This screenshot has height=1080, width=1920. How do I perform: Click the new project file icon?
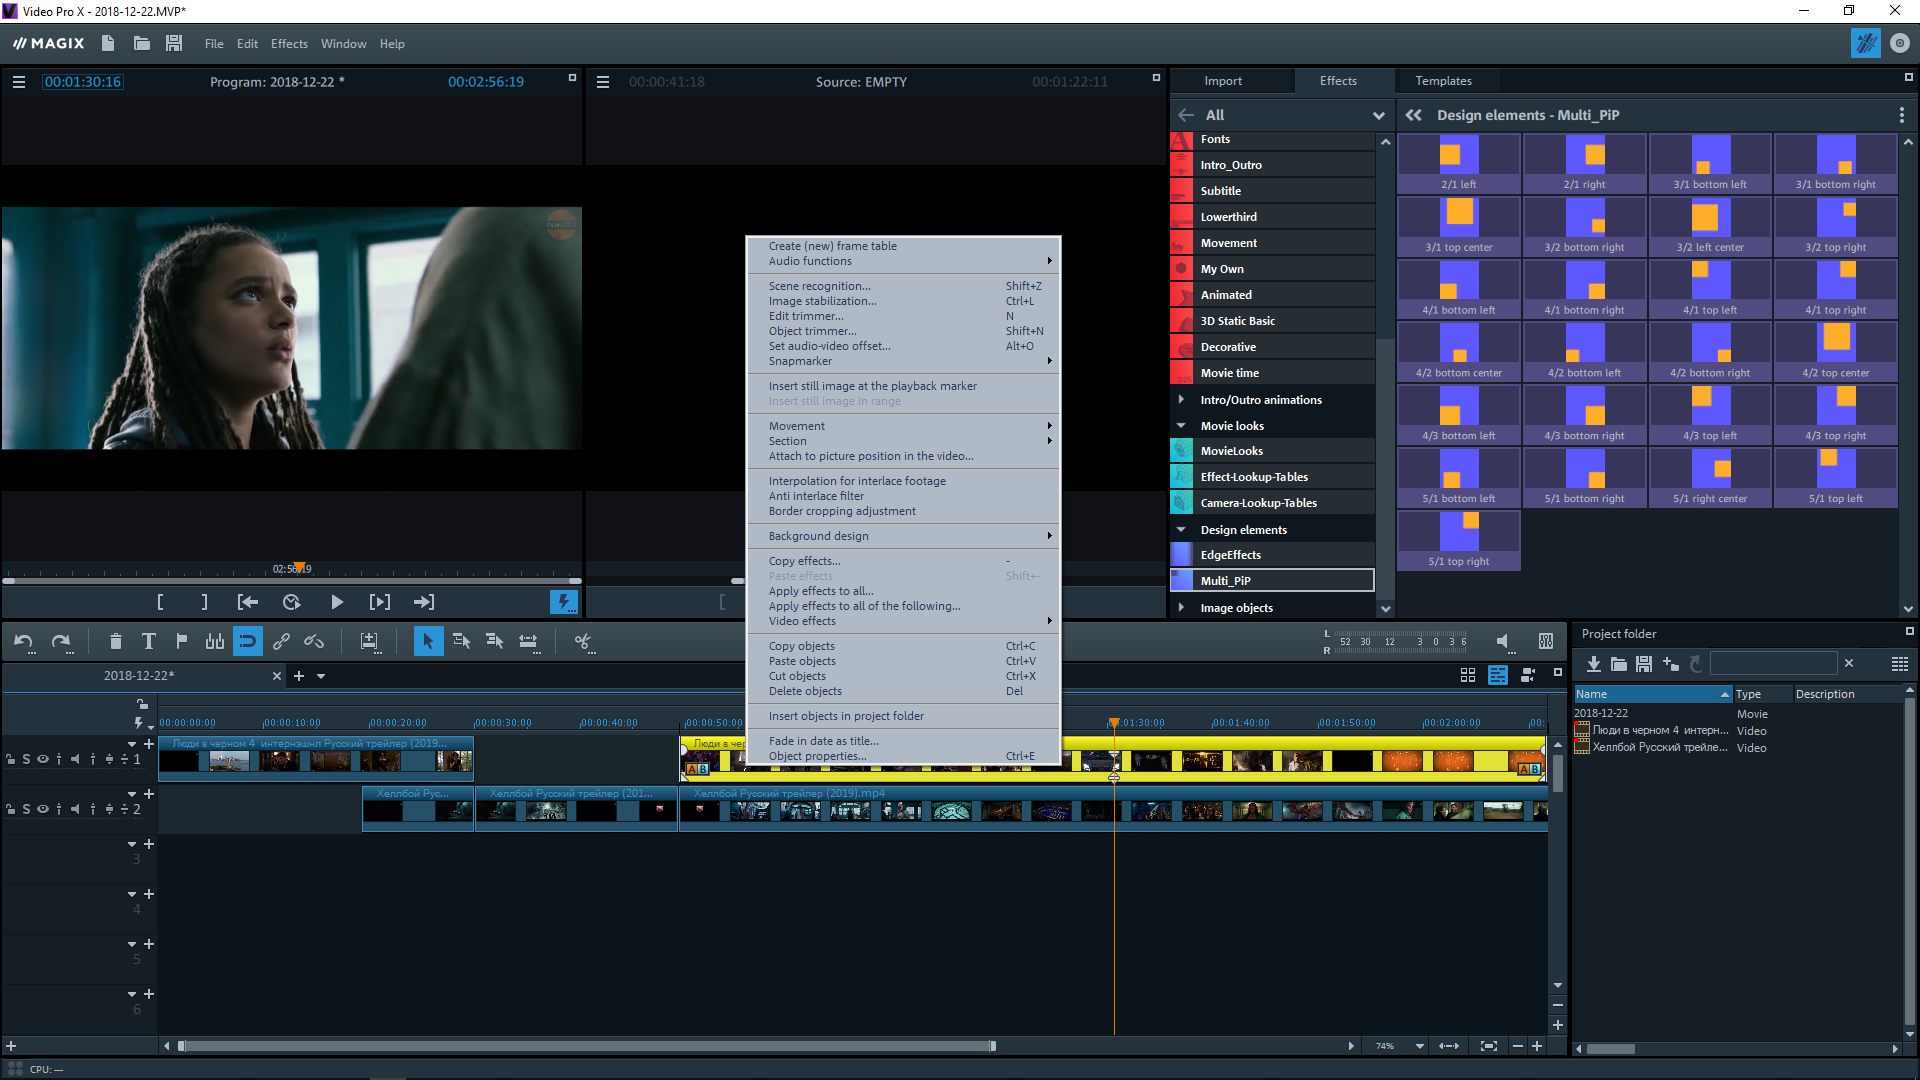108,43
